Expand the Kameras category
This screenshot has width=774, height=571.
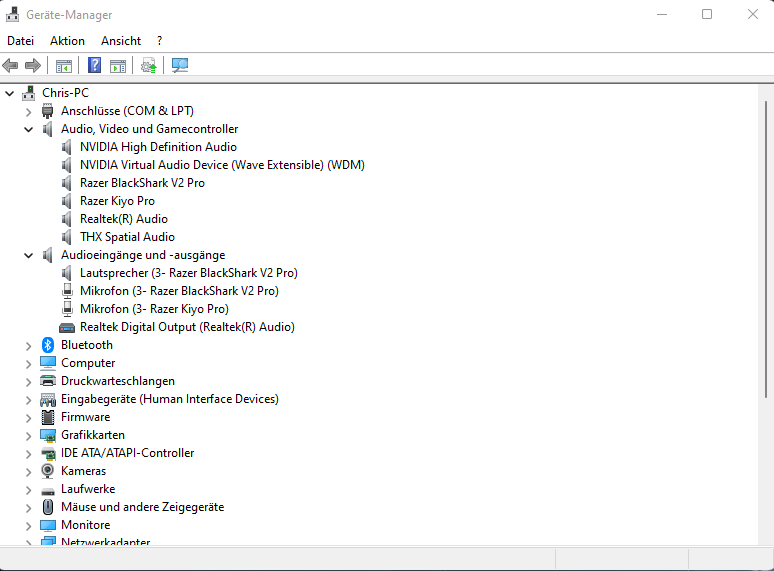[x=29, y=472]
